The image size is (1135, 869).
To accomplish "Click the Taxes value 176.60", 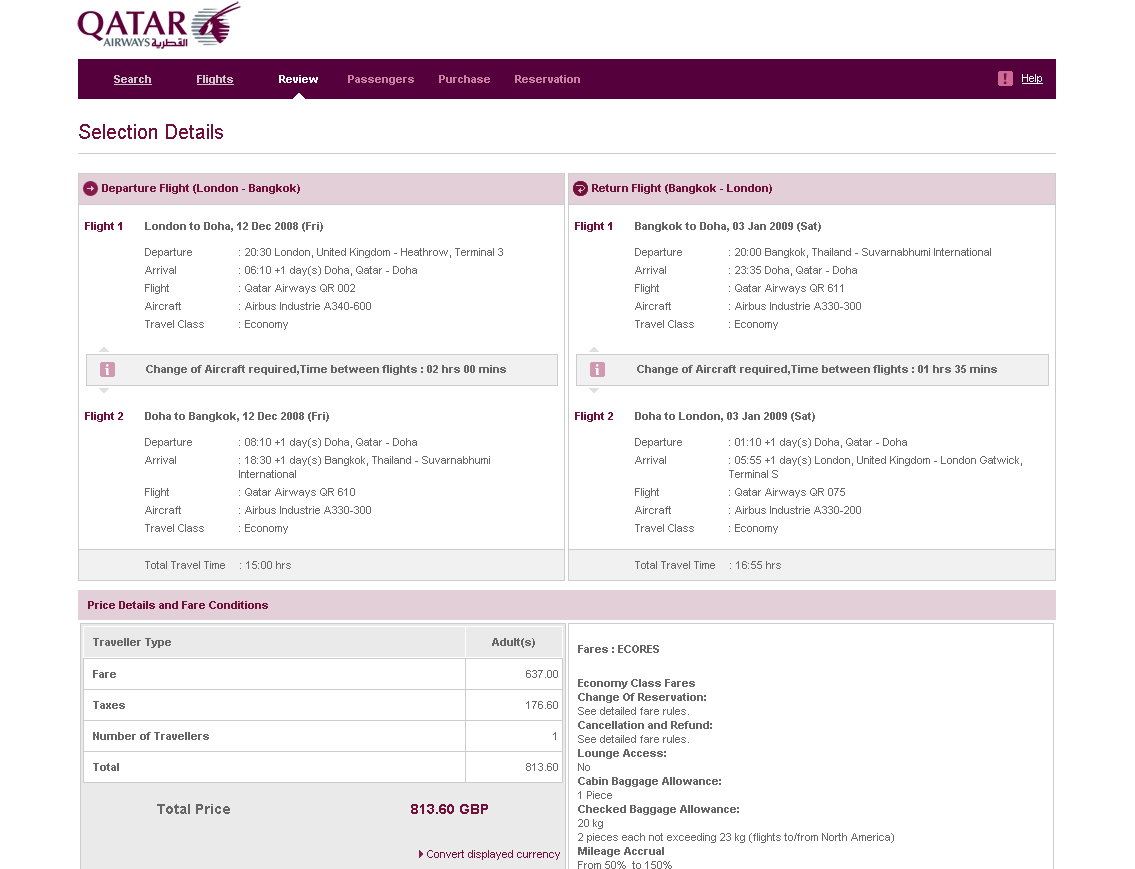I will [x=541, y=705].
